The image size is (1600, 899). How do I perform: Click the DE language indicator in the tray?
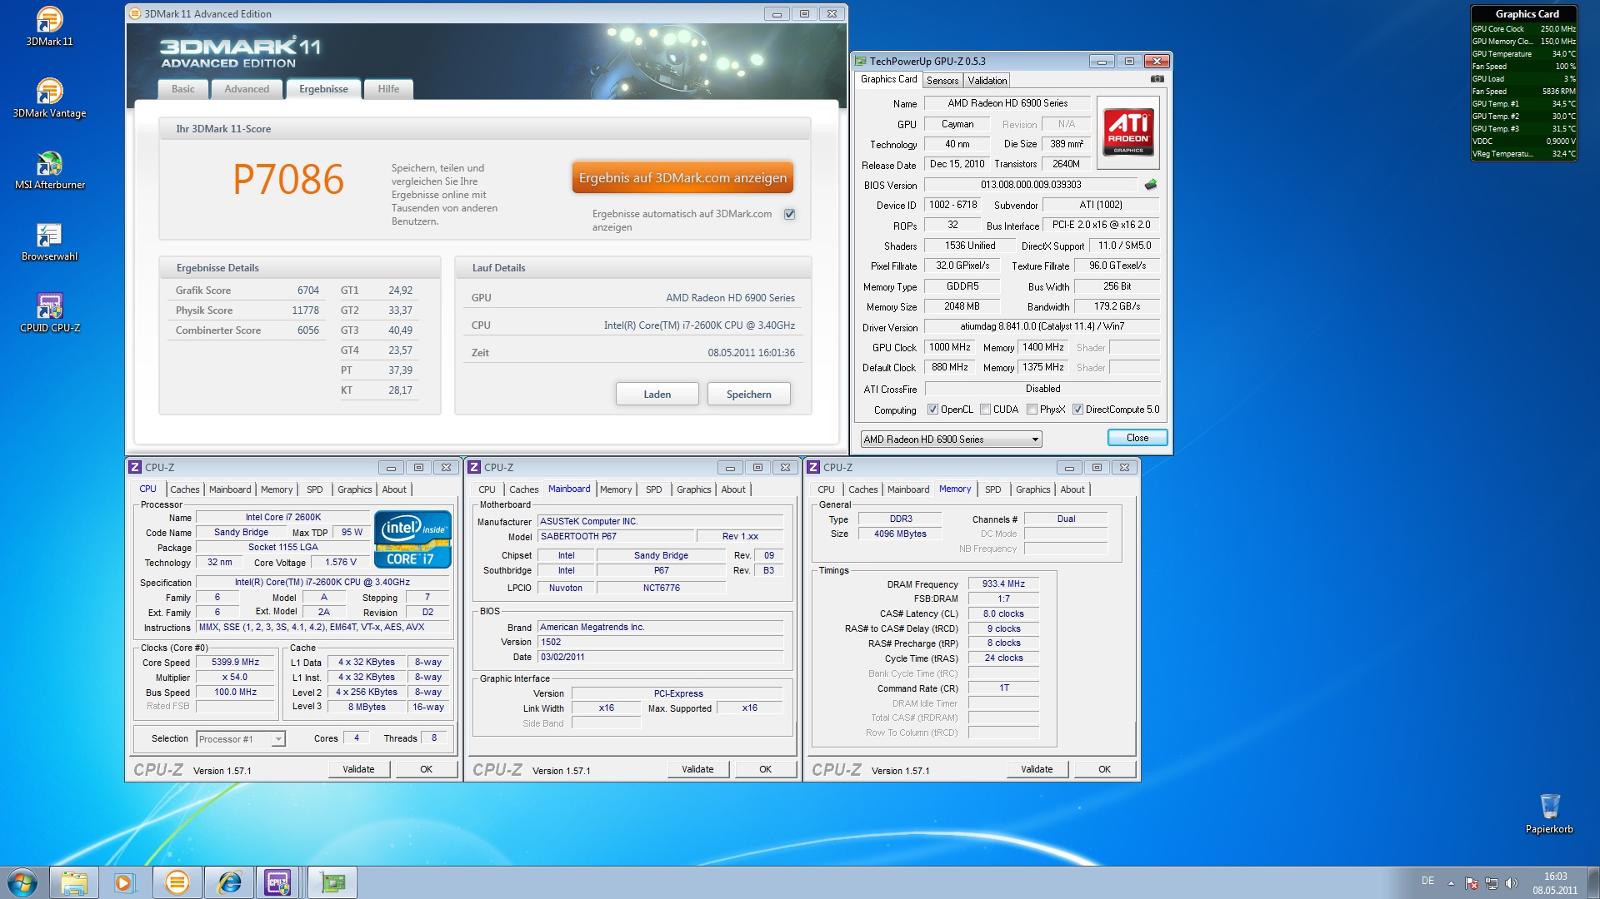click(x=1427, y=881)
